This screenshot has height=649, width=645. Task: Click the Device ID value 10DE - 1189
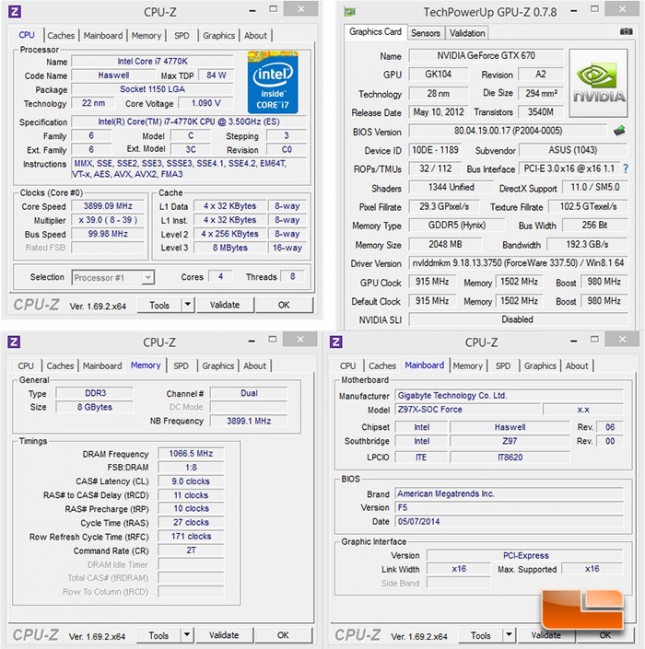[x=435, y=150]
